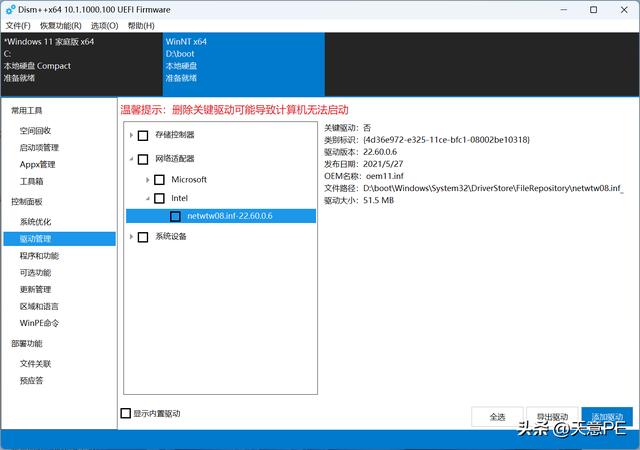Enable the 显示内置驱动 checkbox
The width and height of the screenshot is (640, 450).
126,413
